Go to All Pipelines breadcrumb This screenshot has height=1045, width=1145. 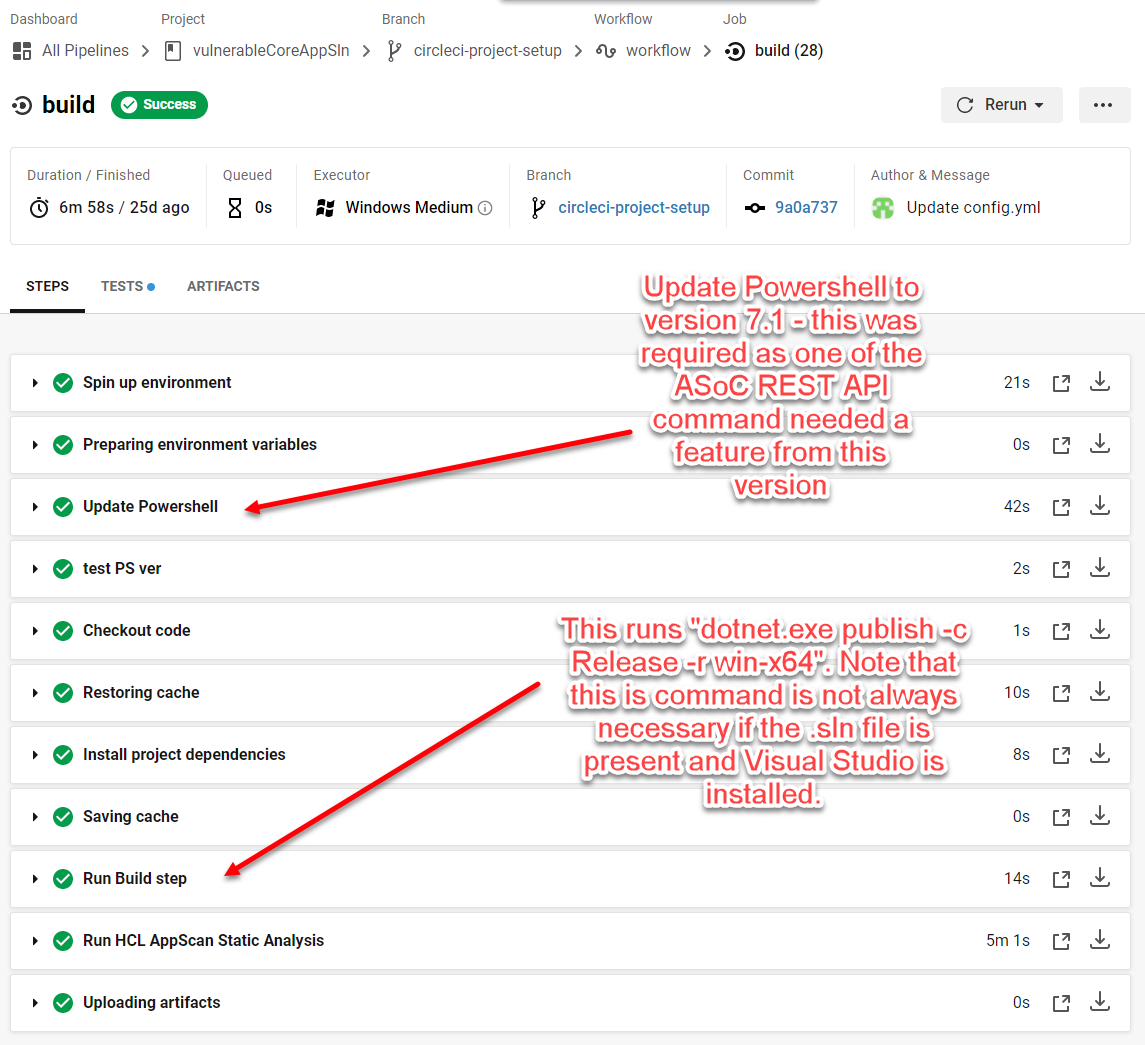pos(85,50)
